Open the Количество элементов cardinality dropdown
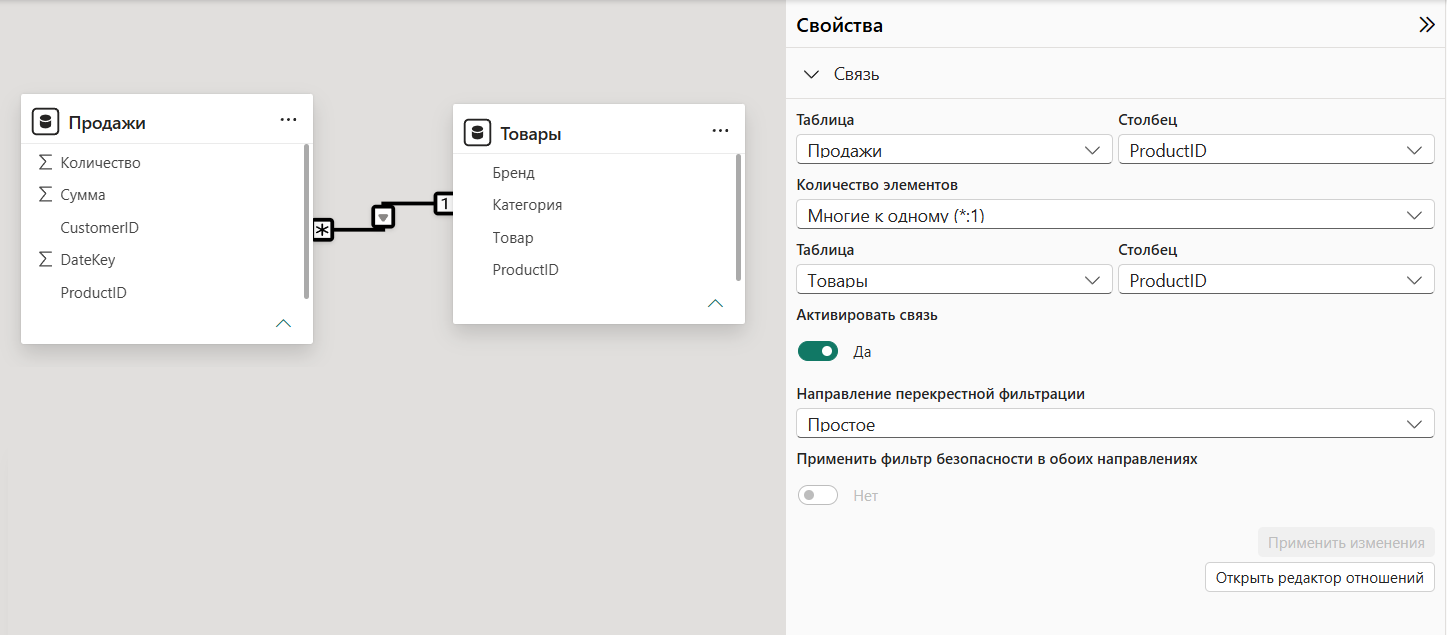The image size is (1447, 635). click(x=1115, y=215)
